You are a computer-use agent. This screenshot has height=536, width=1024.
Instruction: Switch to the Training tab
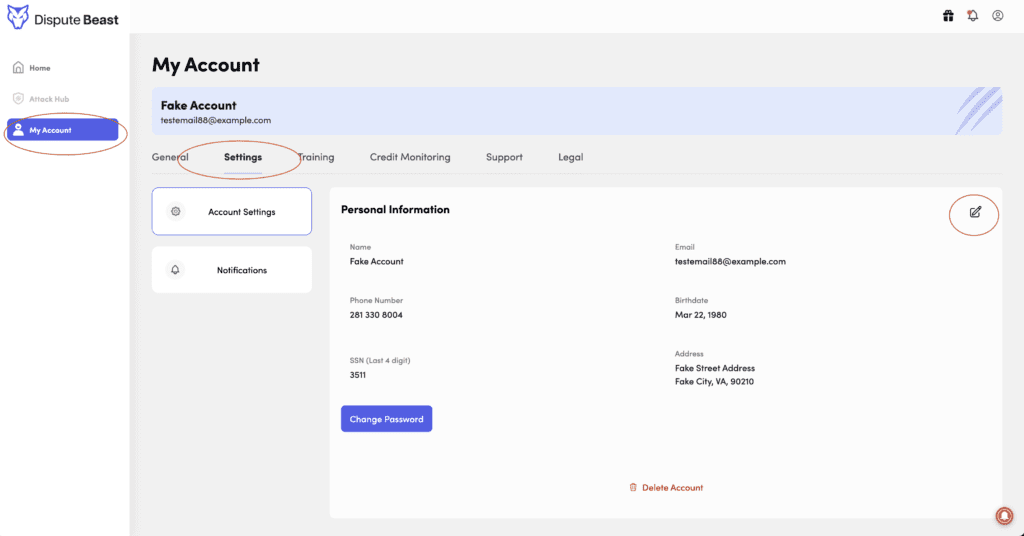(317, 157)
